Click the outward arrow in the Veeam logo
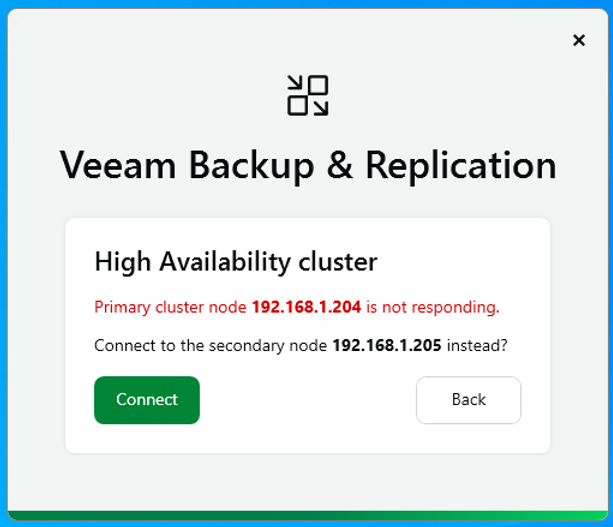The image size is (613, 527). pyautogui.click(x=321, y=108)
